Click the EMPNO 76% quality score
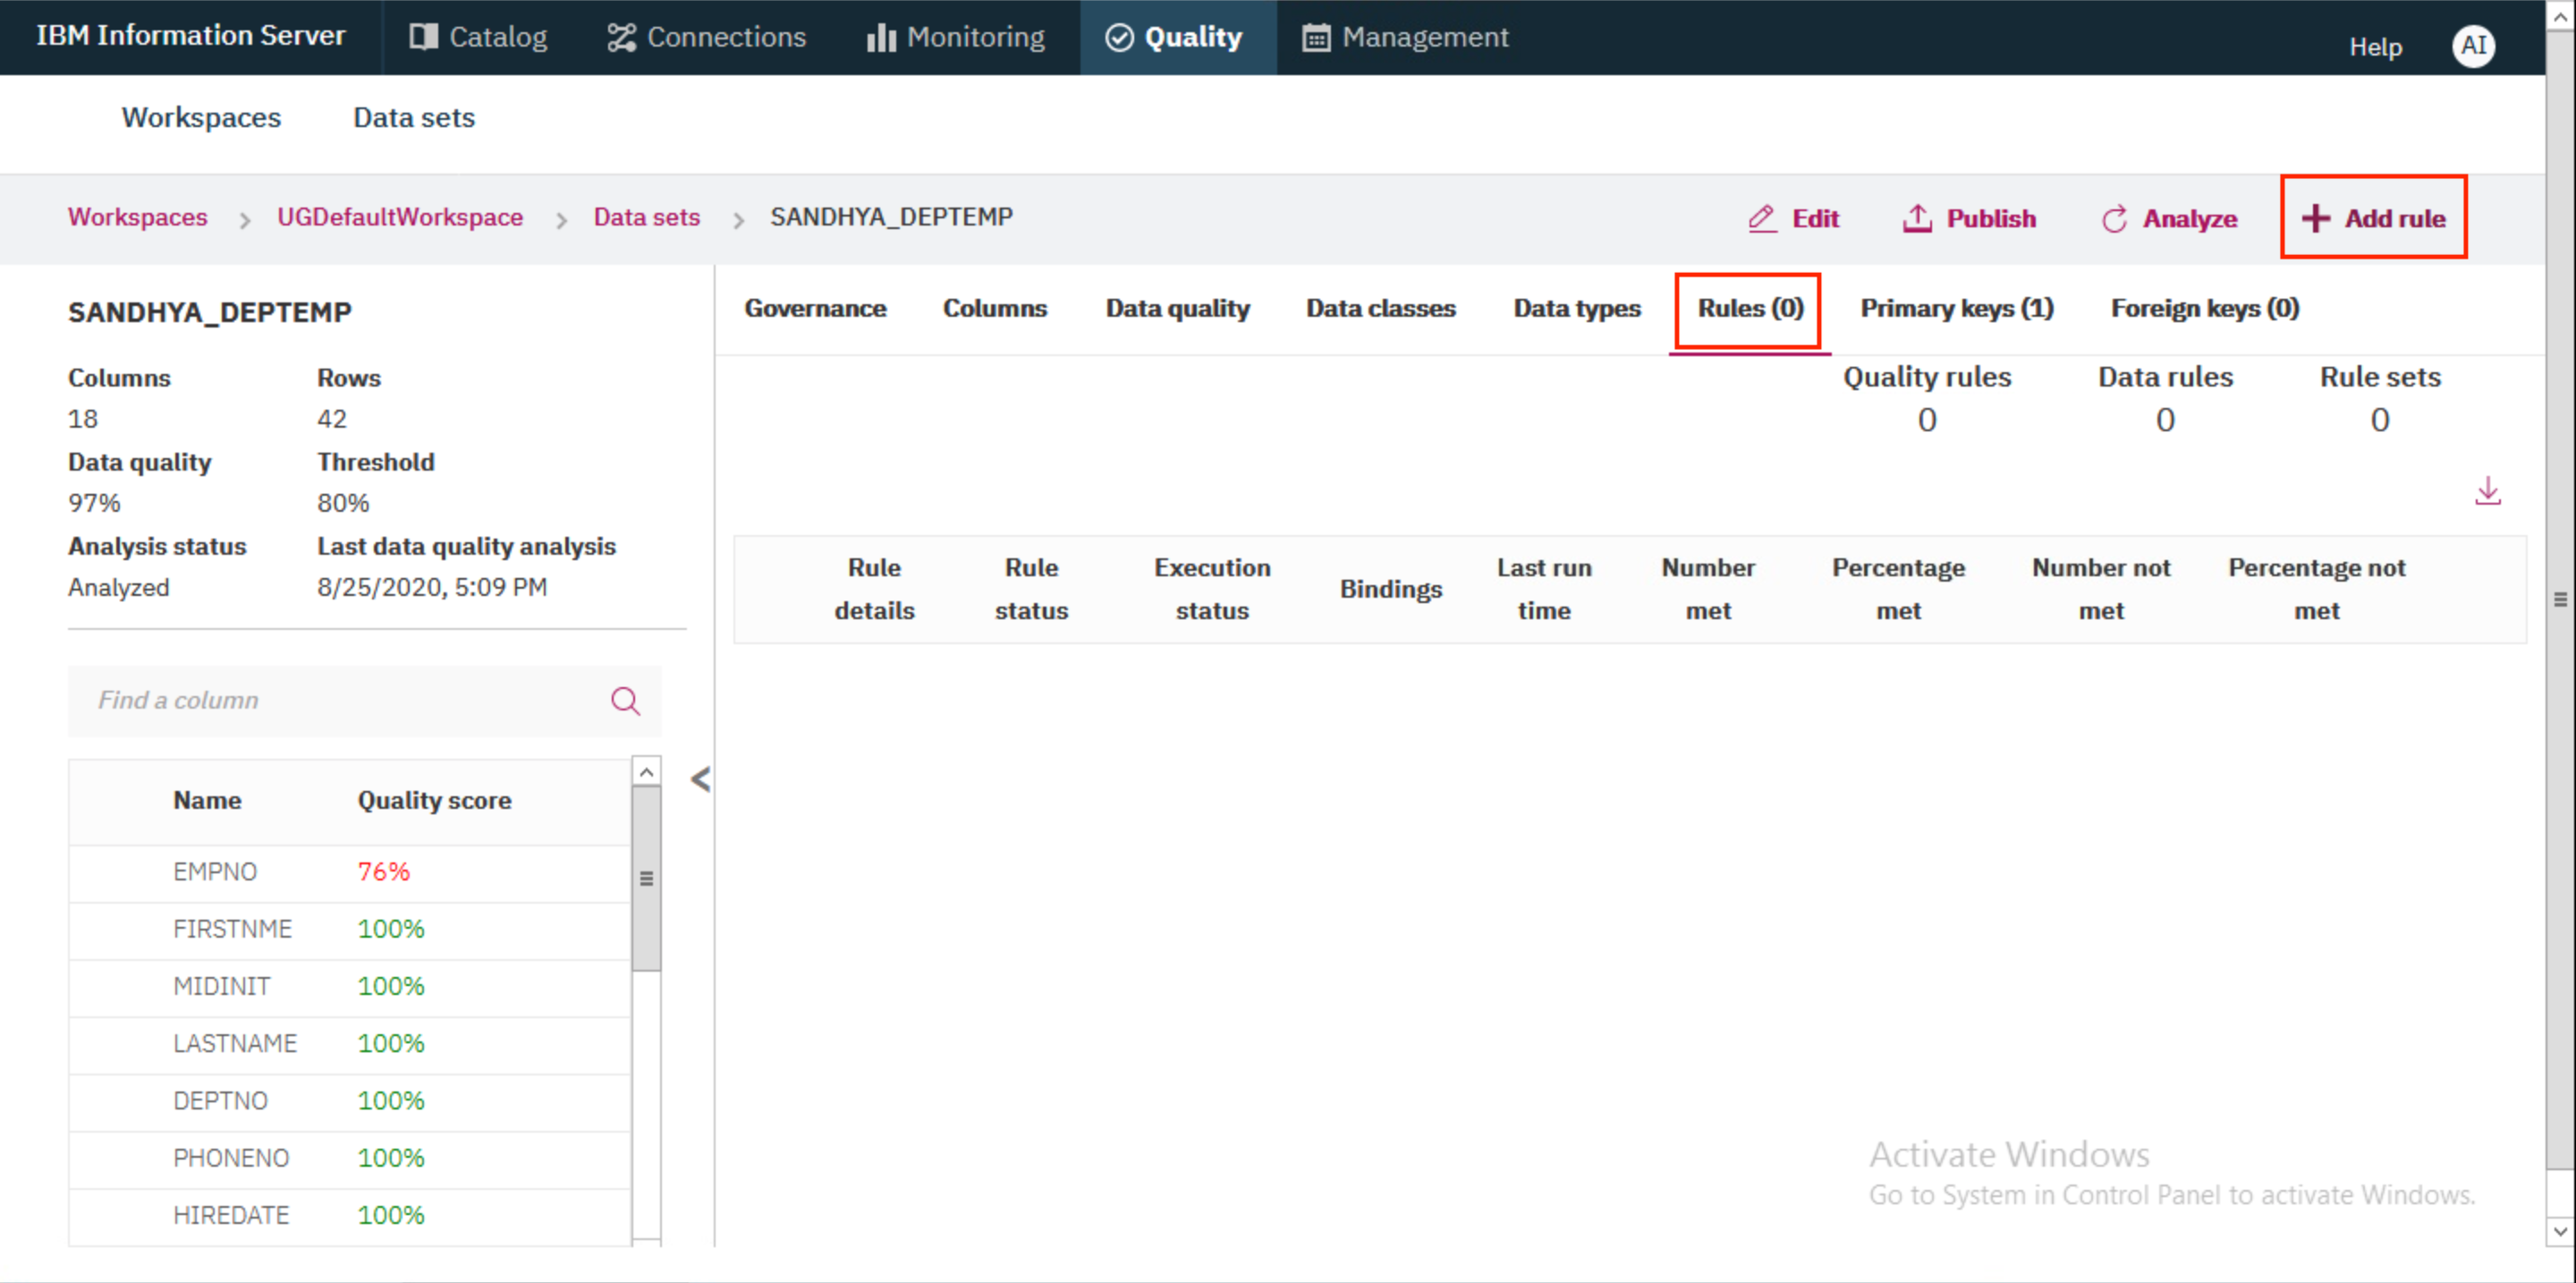 click(384, 872)
